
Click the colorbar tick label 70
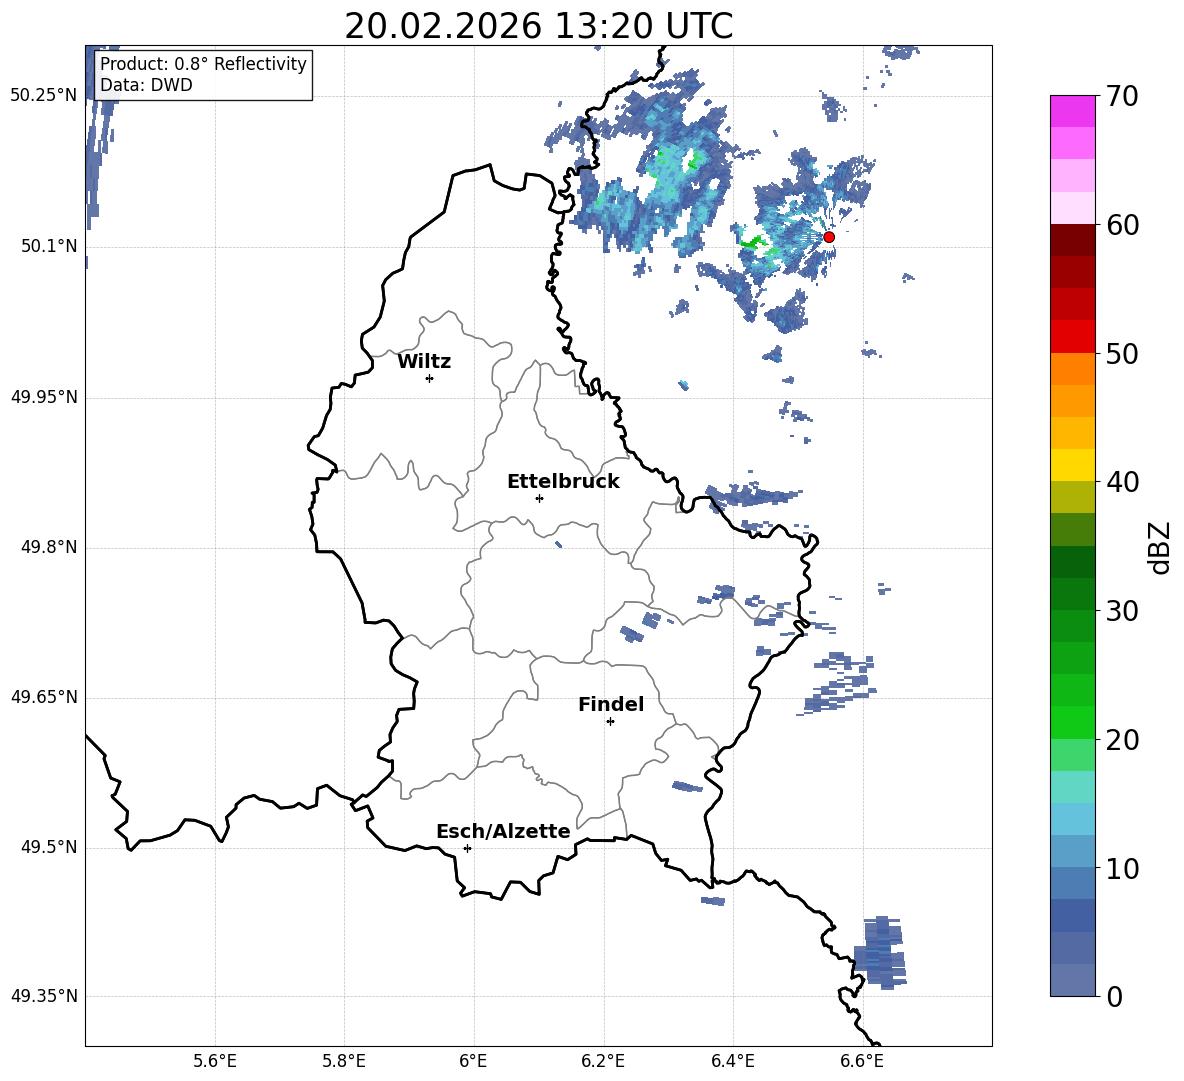point(1122,97)
